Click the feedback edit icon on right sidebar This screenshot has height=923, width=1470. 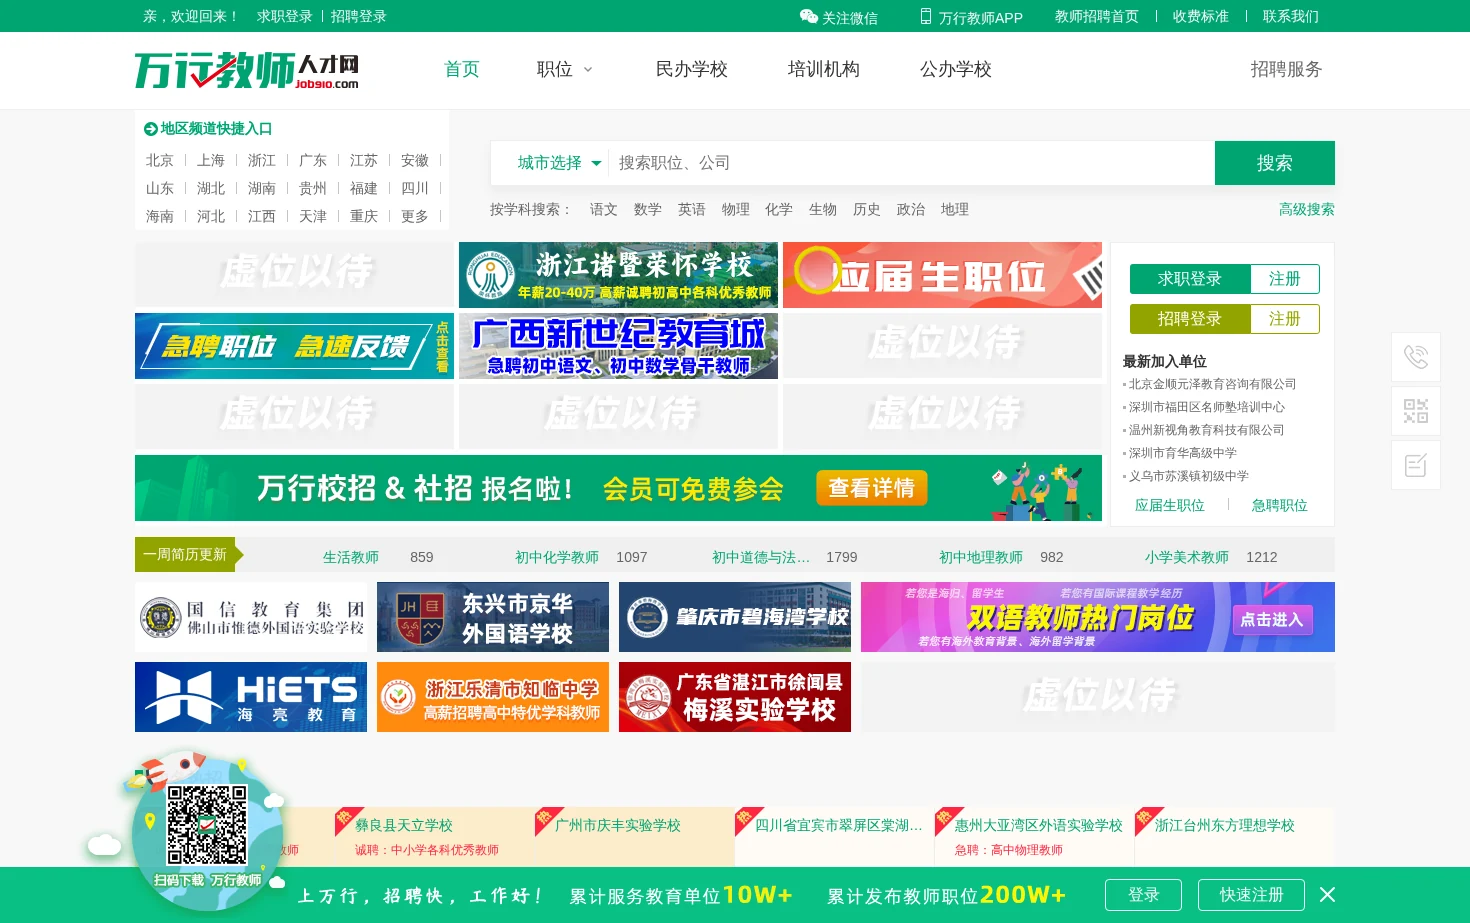[1416, 465]
